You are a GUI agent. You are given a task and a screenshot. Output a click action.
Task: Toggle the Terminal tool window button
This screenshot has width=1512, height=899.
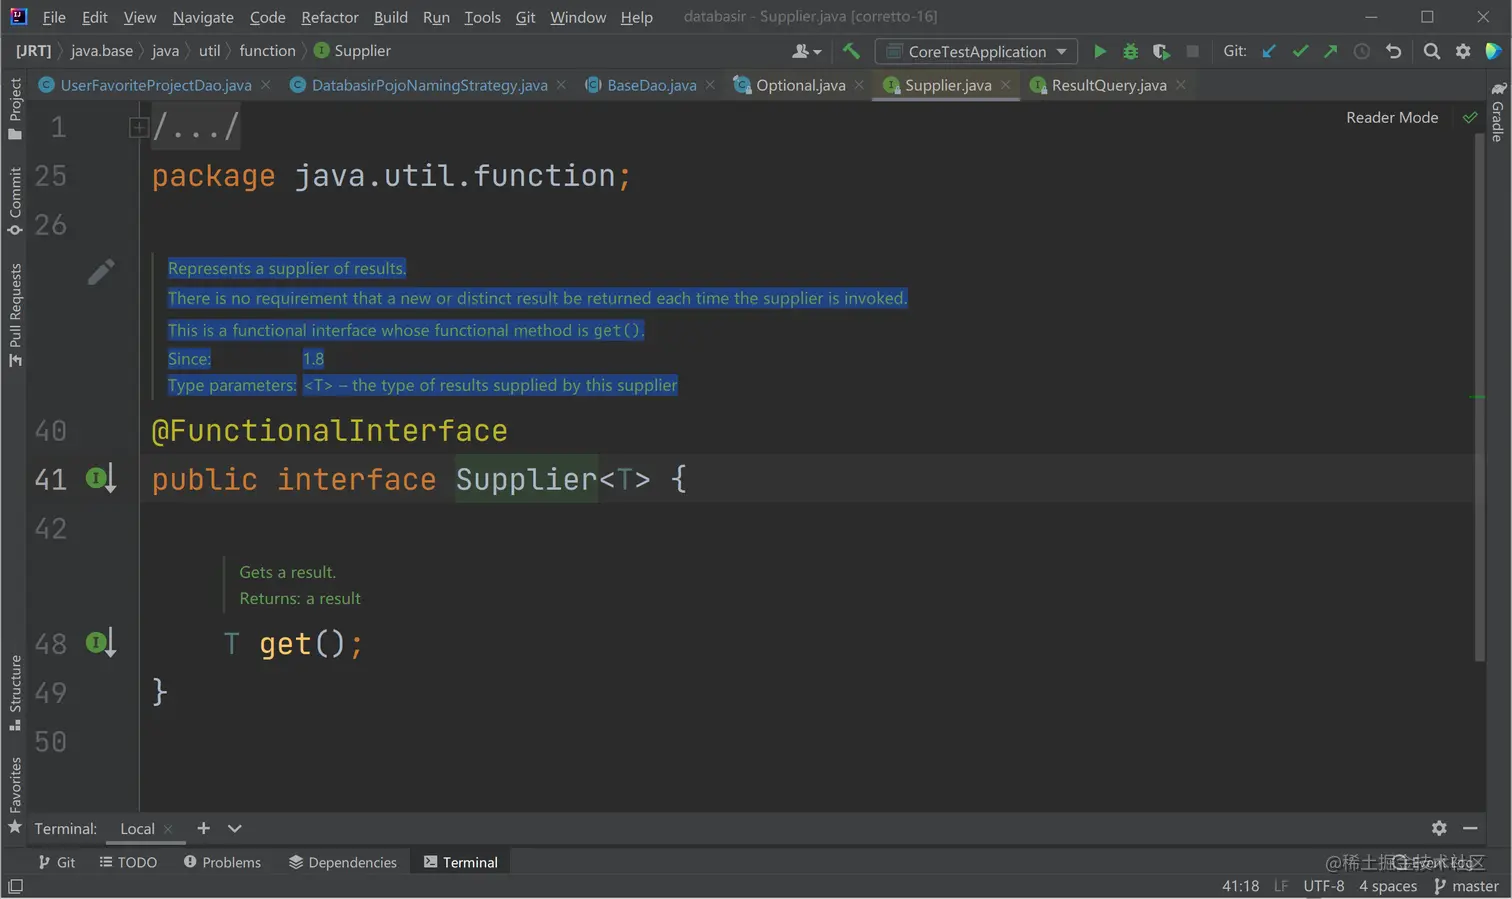[x=461, y=862]
